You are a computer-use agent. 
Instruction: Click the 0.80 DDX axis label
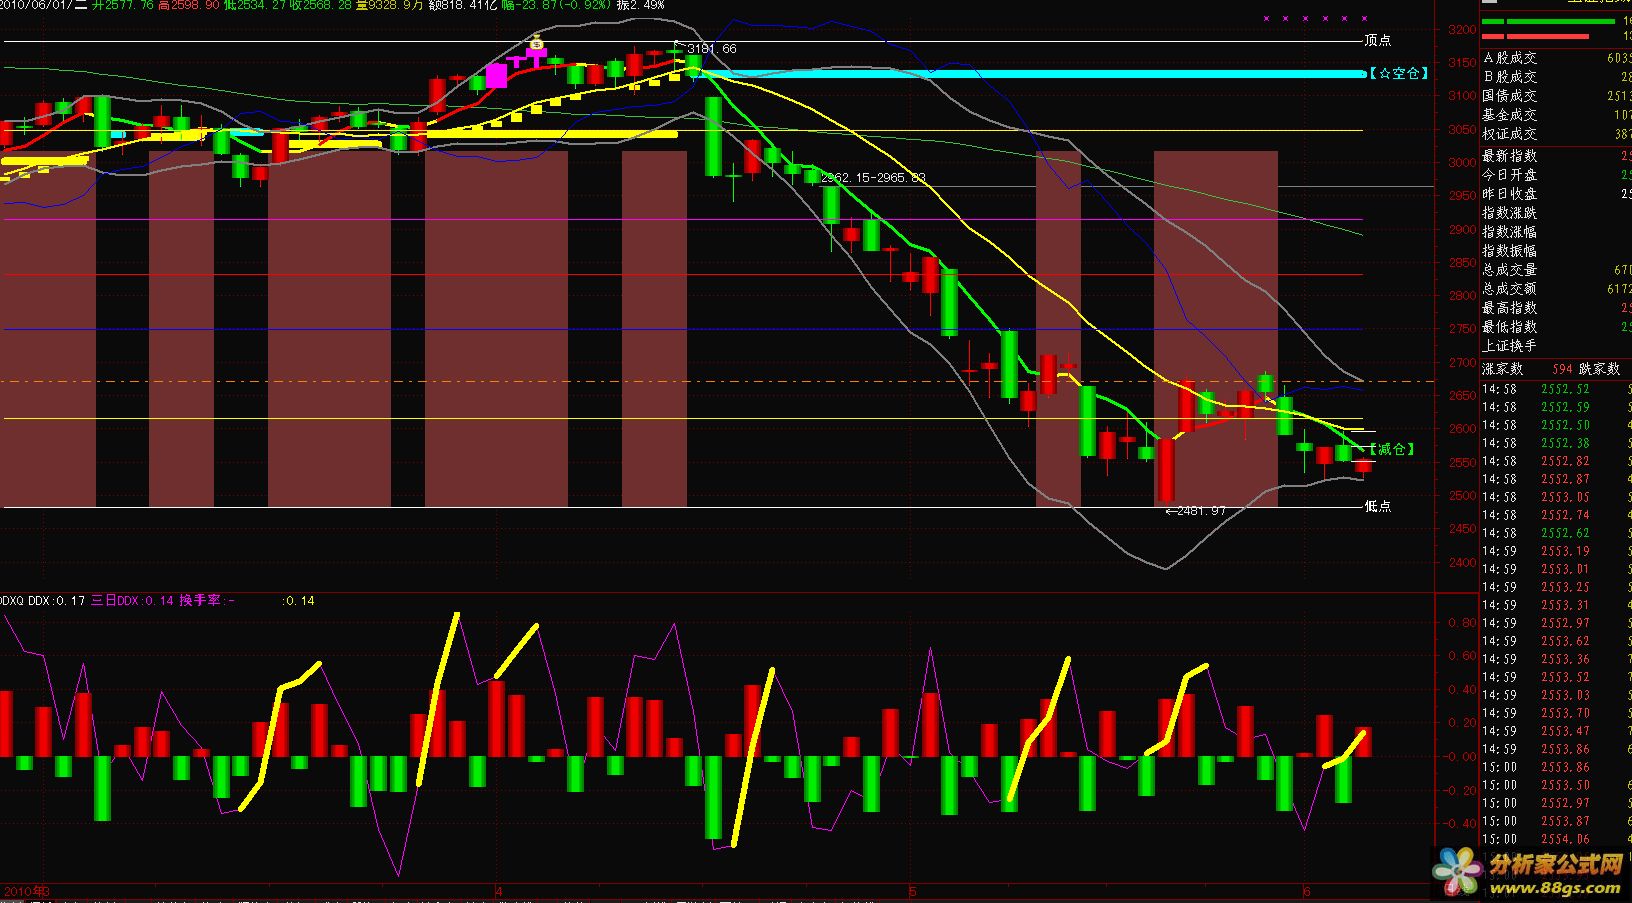1462,623
